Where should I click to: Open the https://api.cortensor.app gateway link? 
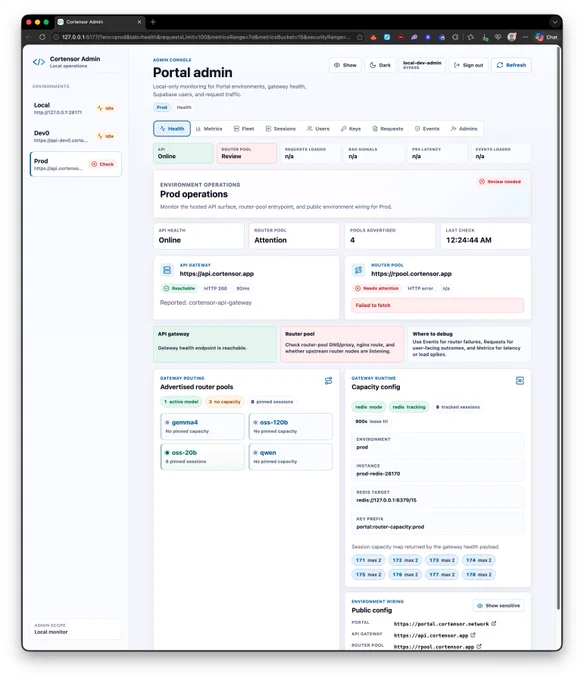coord(216,274)
